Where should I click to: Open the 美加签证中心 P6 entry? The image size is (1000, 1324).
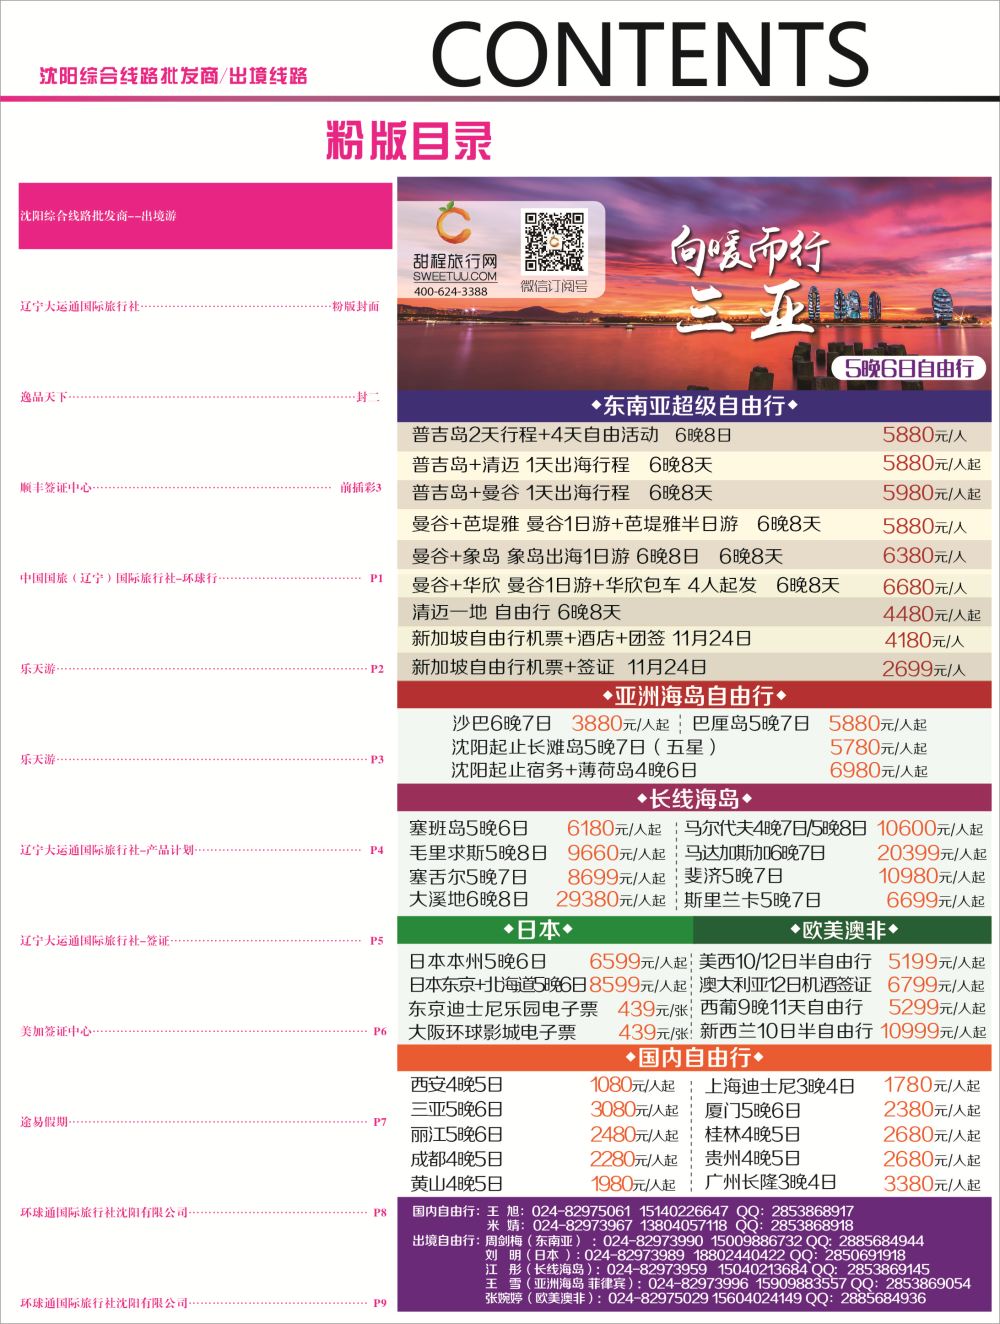point(203,1031)
